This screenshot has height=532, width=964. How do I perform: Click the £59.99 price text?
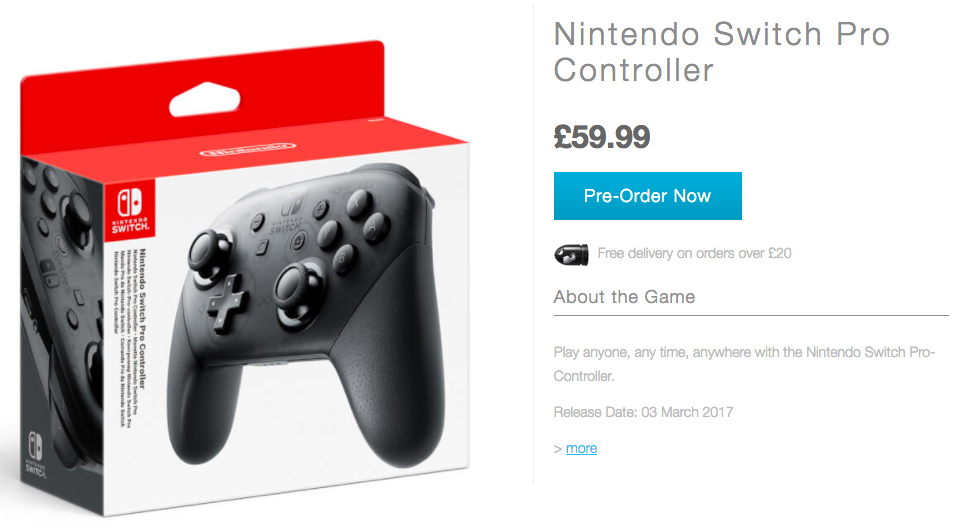(x=601, y=137)
